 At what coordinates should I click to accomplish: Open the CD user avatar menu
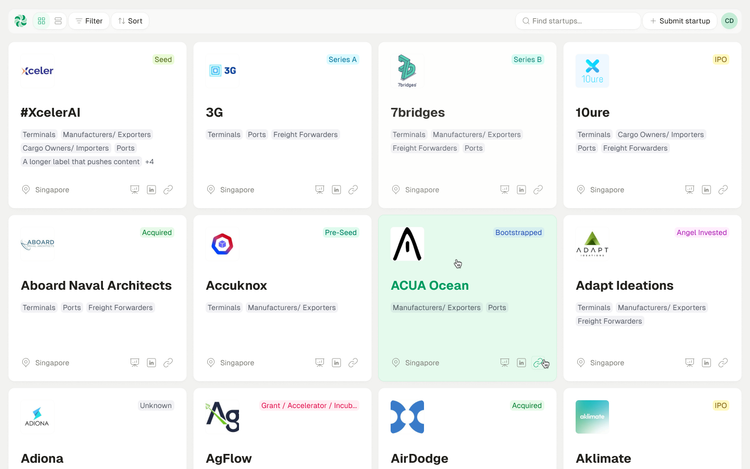click(x=729, y=21)
